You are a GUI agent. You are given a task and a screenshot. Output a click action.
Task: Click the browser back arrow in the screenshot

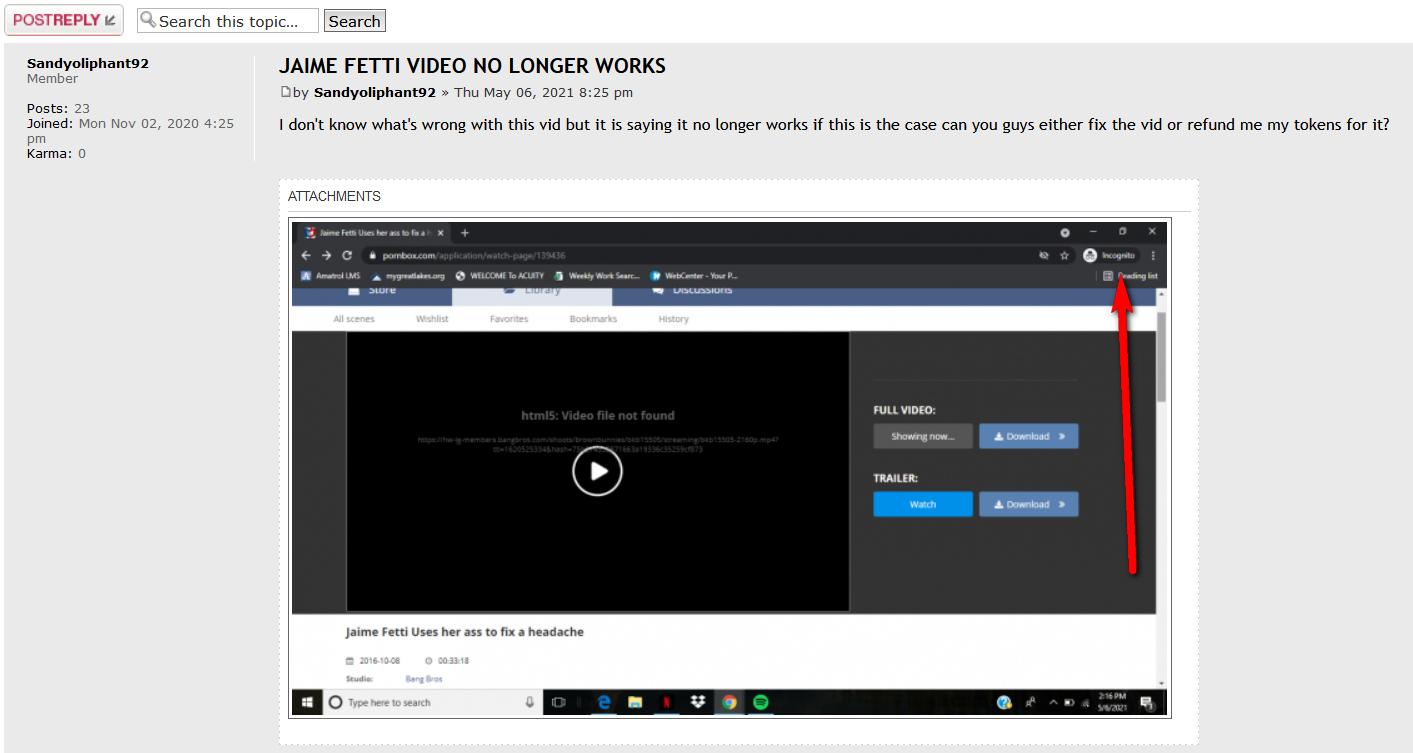click(307, 255)
